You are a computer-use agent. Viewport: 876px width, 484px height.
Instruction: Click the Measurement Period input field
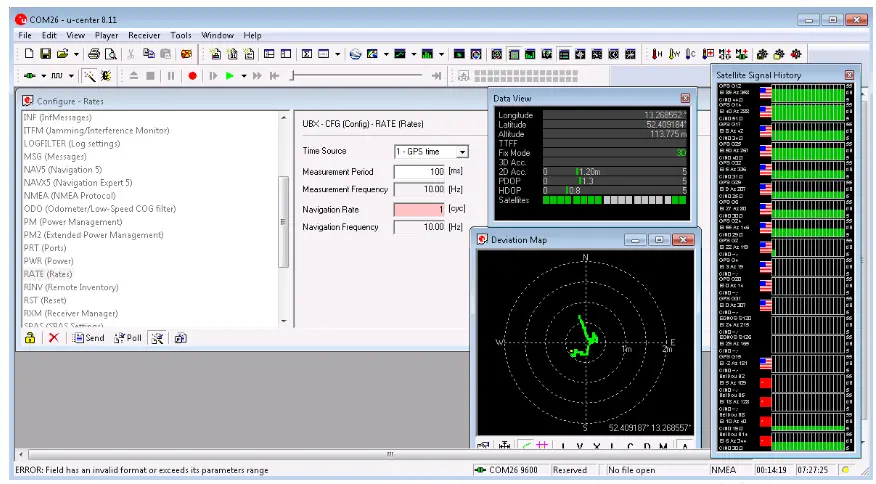(419, 172)
